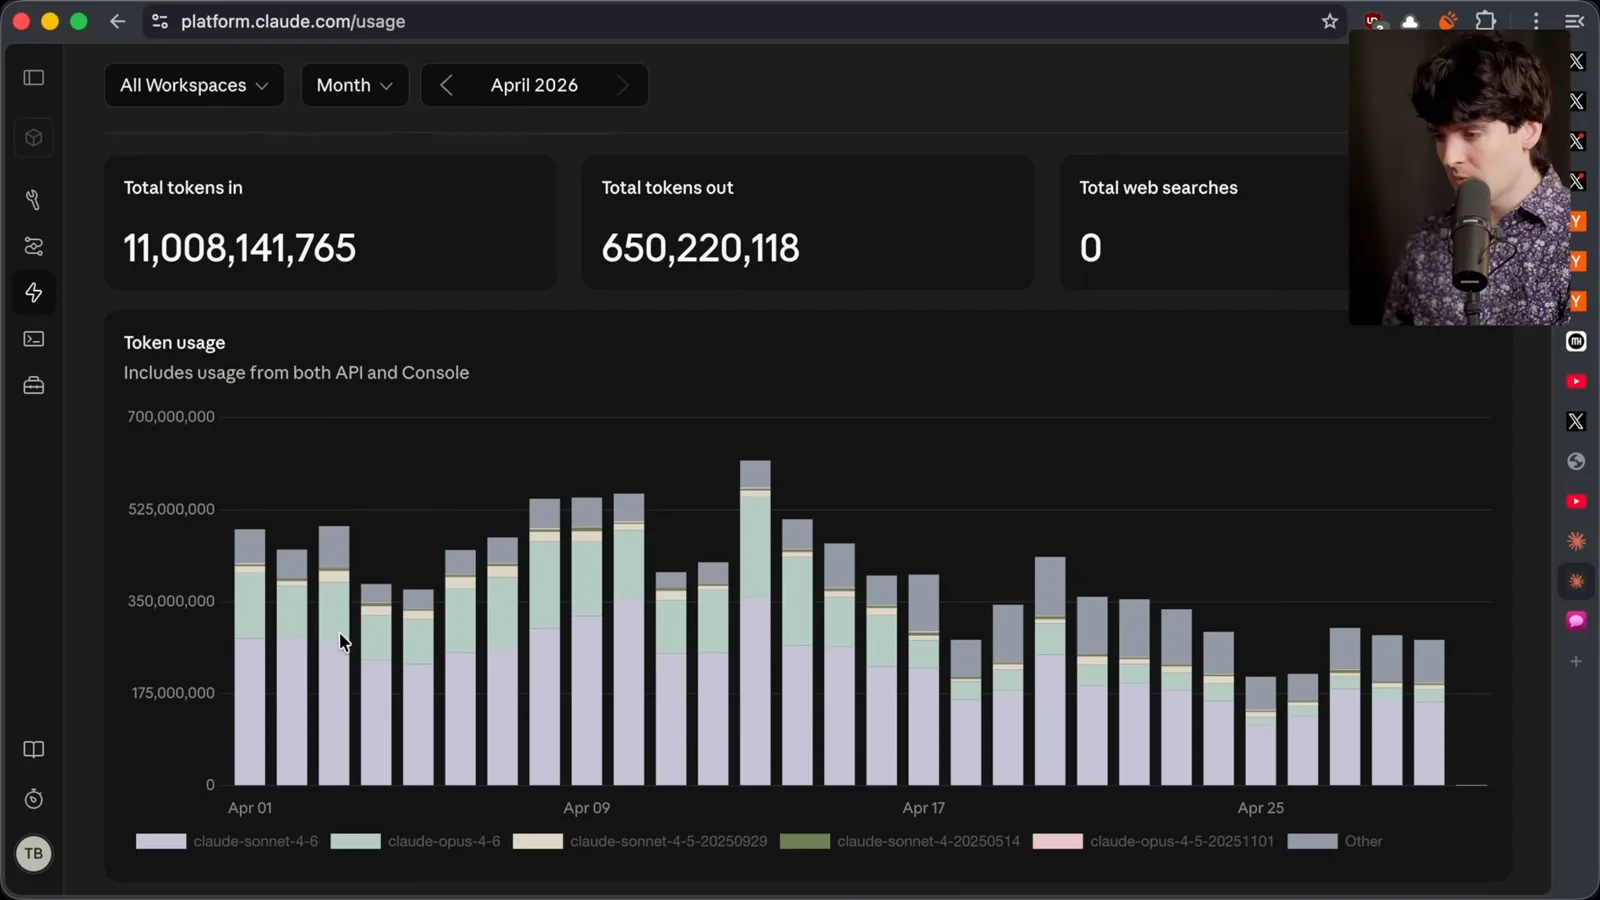
Task: Toggle claude-sonnet-4-6 legend swatch
Action: [161, 841]
